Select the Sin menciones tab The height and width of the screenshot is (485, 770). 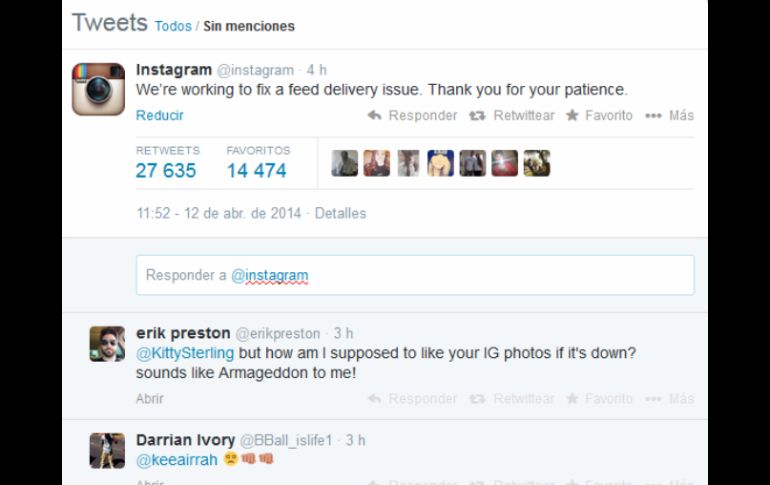pyautogui.click(x=249, y=26)
